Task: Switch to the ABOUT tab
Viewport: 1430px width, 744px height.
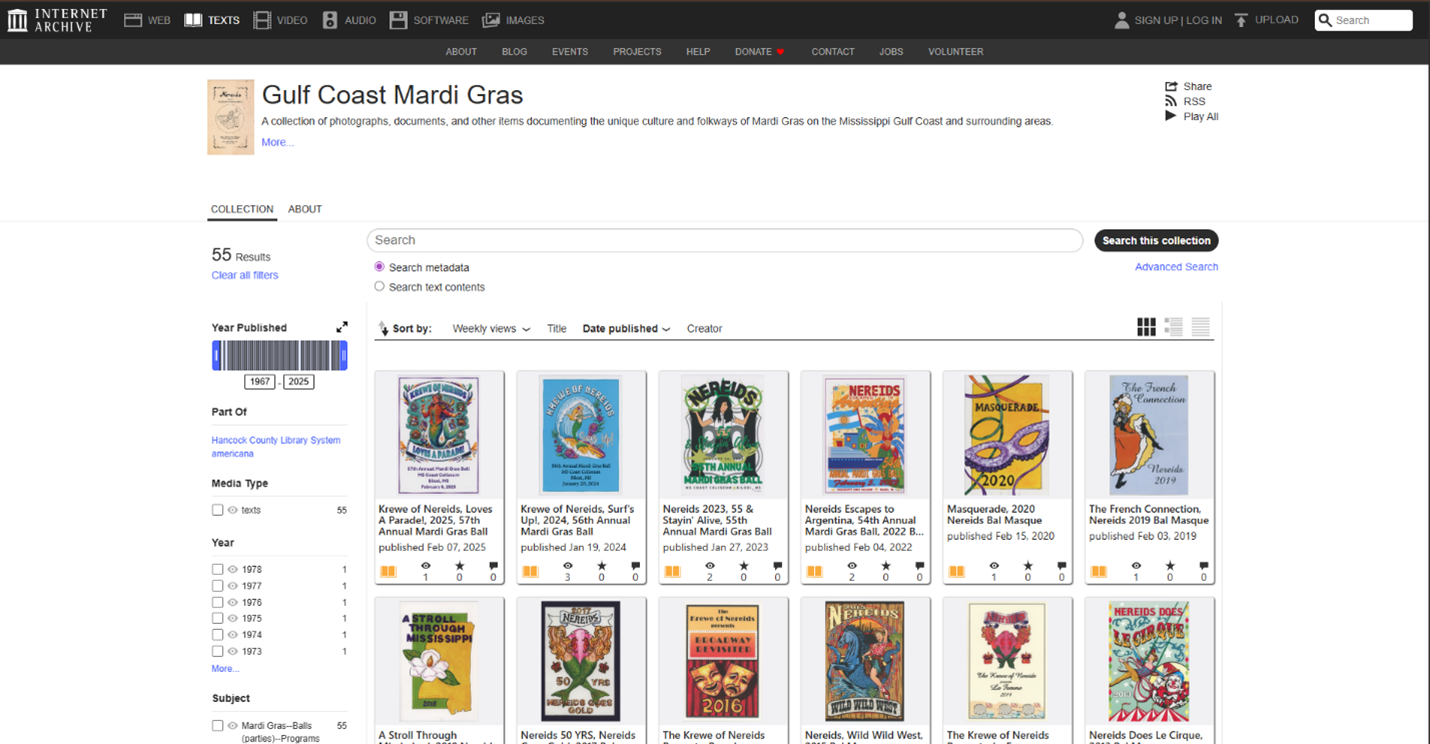Action: (304, 209)
